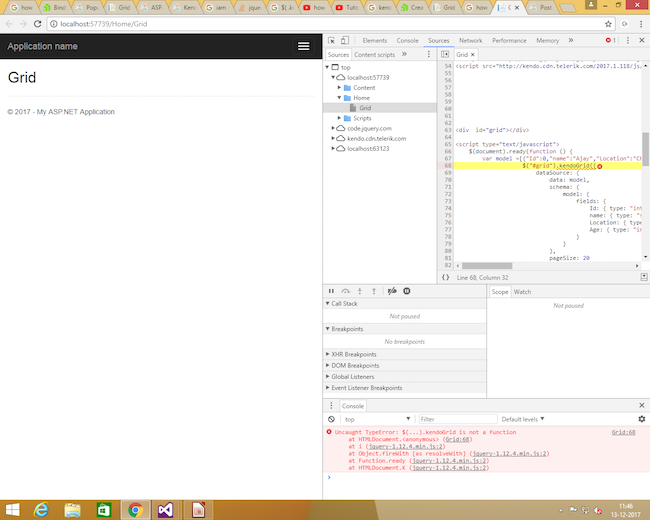Open the DevTools Console tab

point(407,40)
